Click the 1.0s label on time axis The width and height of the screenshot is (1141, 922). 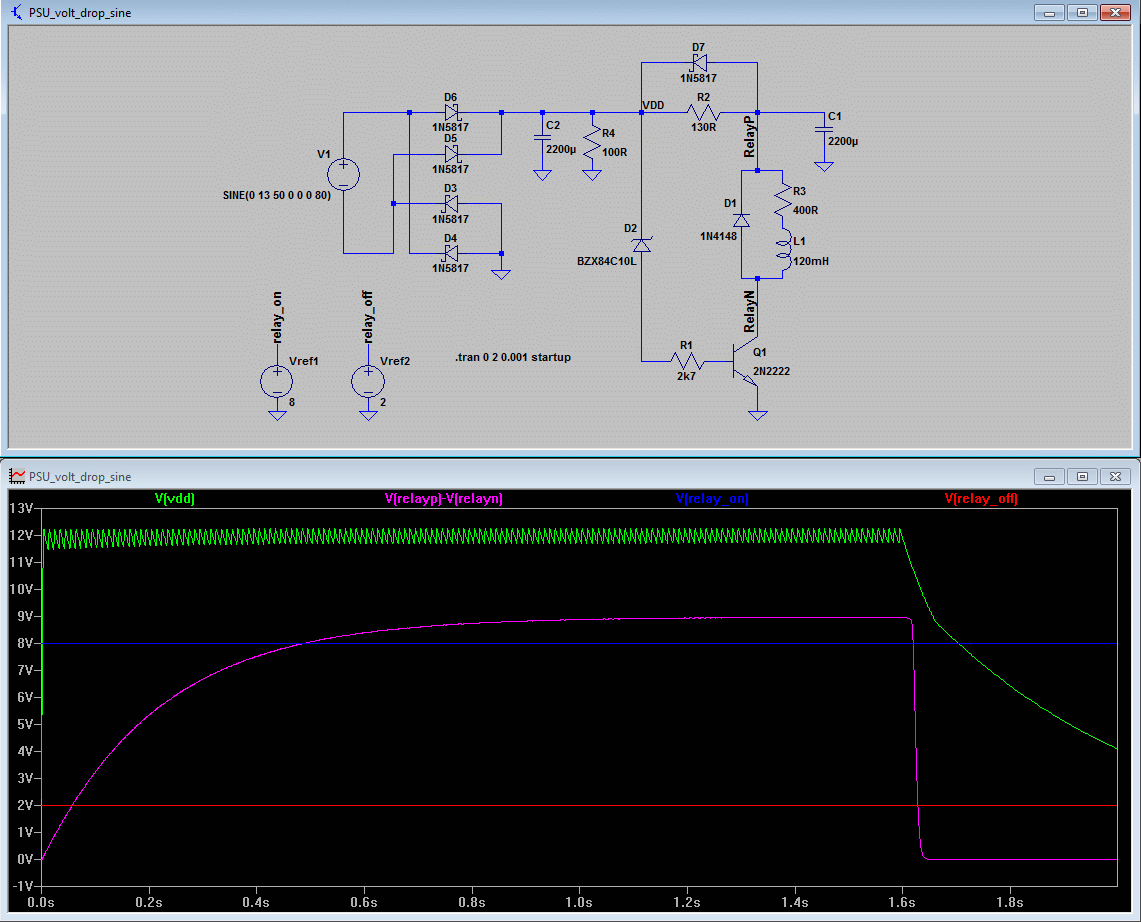click(579, 901)
